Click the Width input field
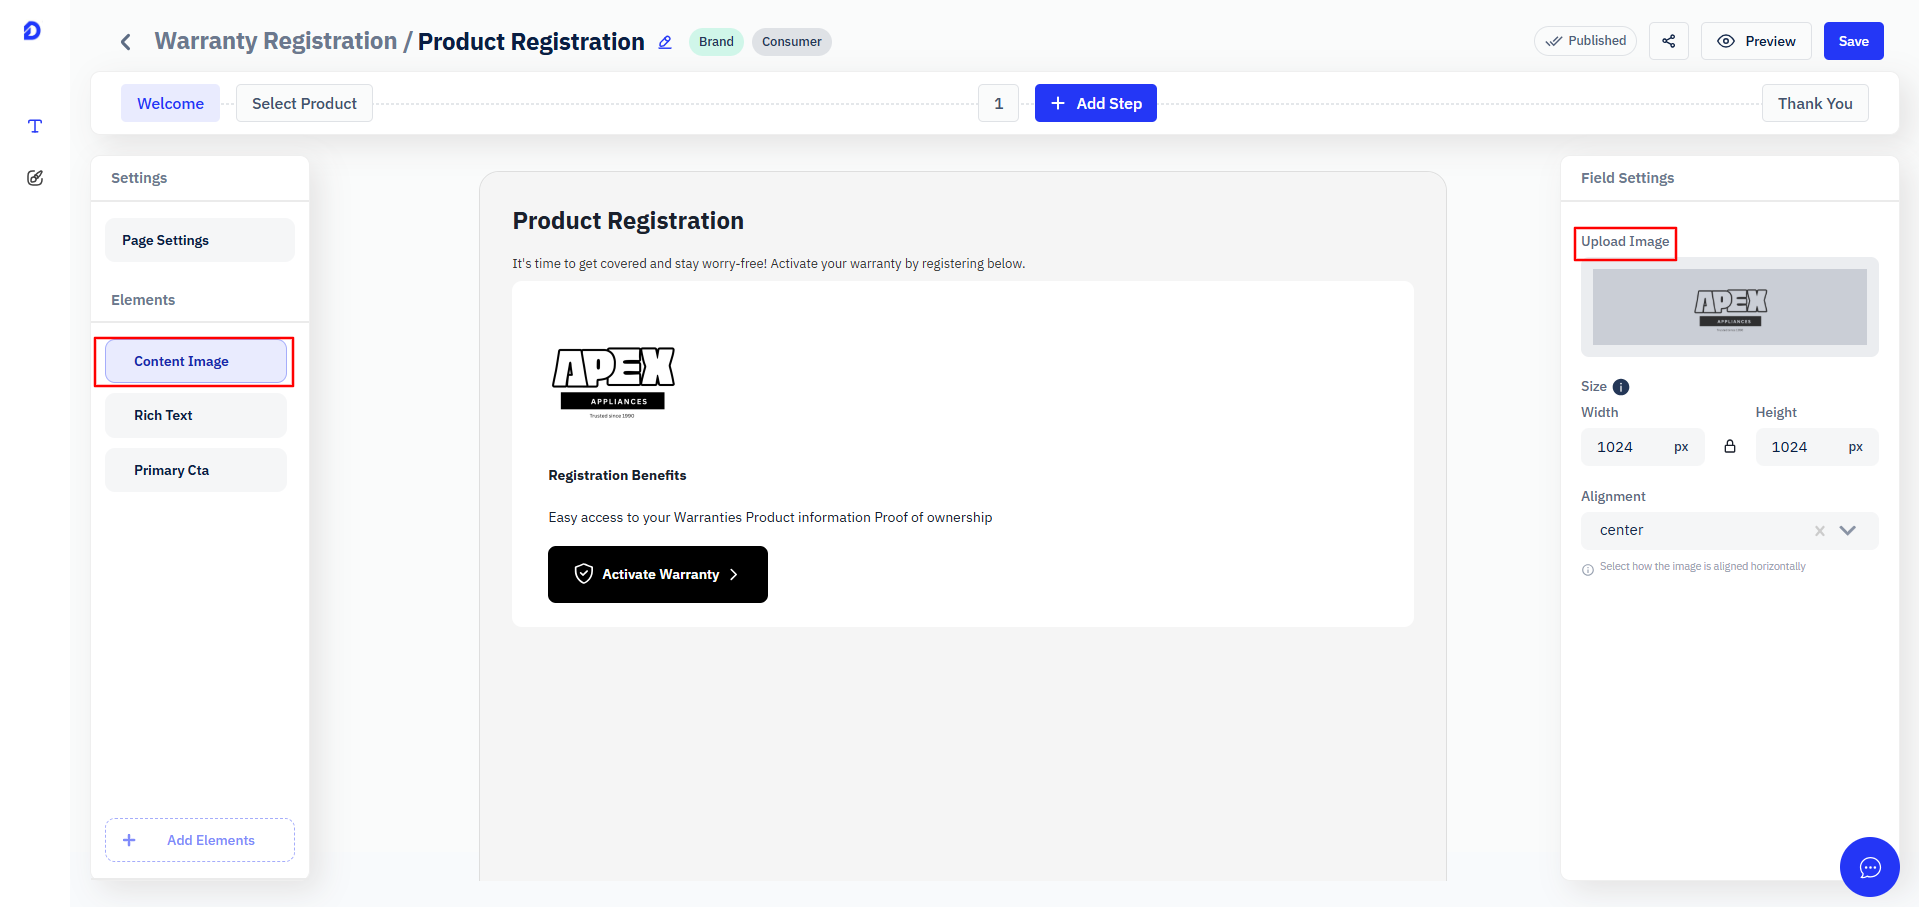The height and width of the screenshot is (907, 1919). (1642, 447)
